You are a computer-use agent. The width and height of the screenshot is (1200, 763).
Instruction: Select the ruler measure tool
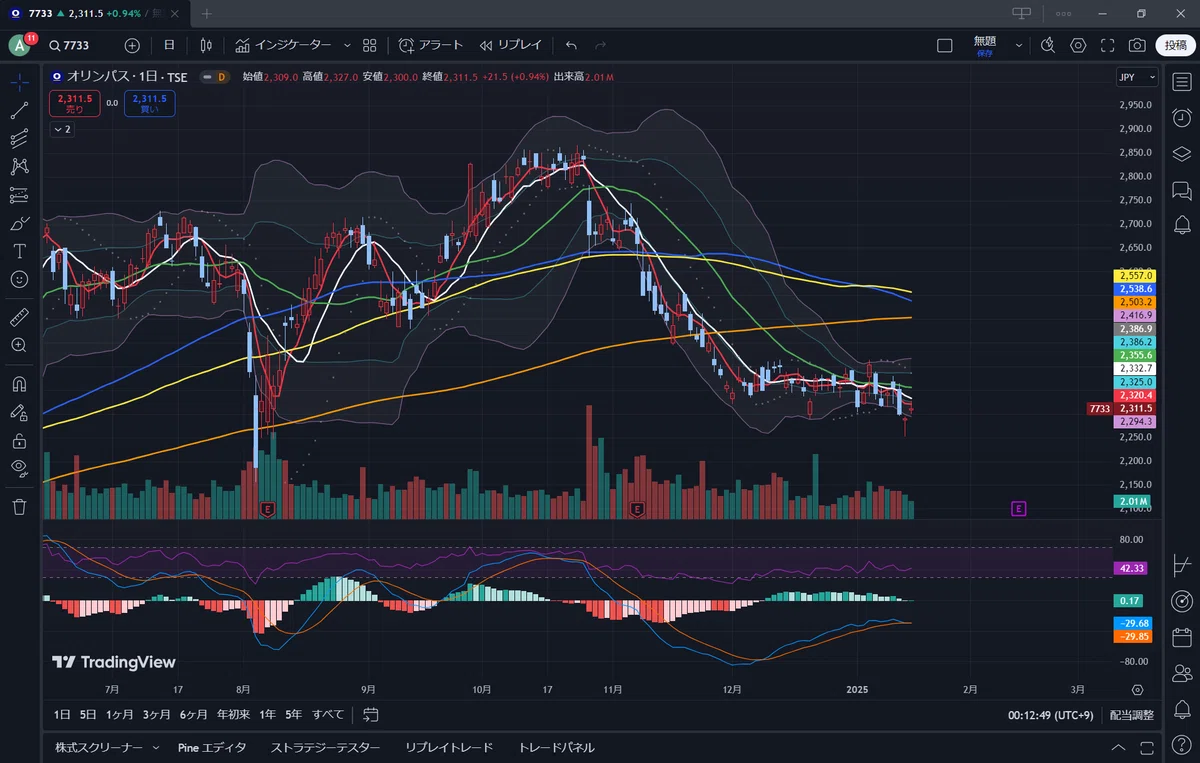19,317
